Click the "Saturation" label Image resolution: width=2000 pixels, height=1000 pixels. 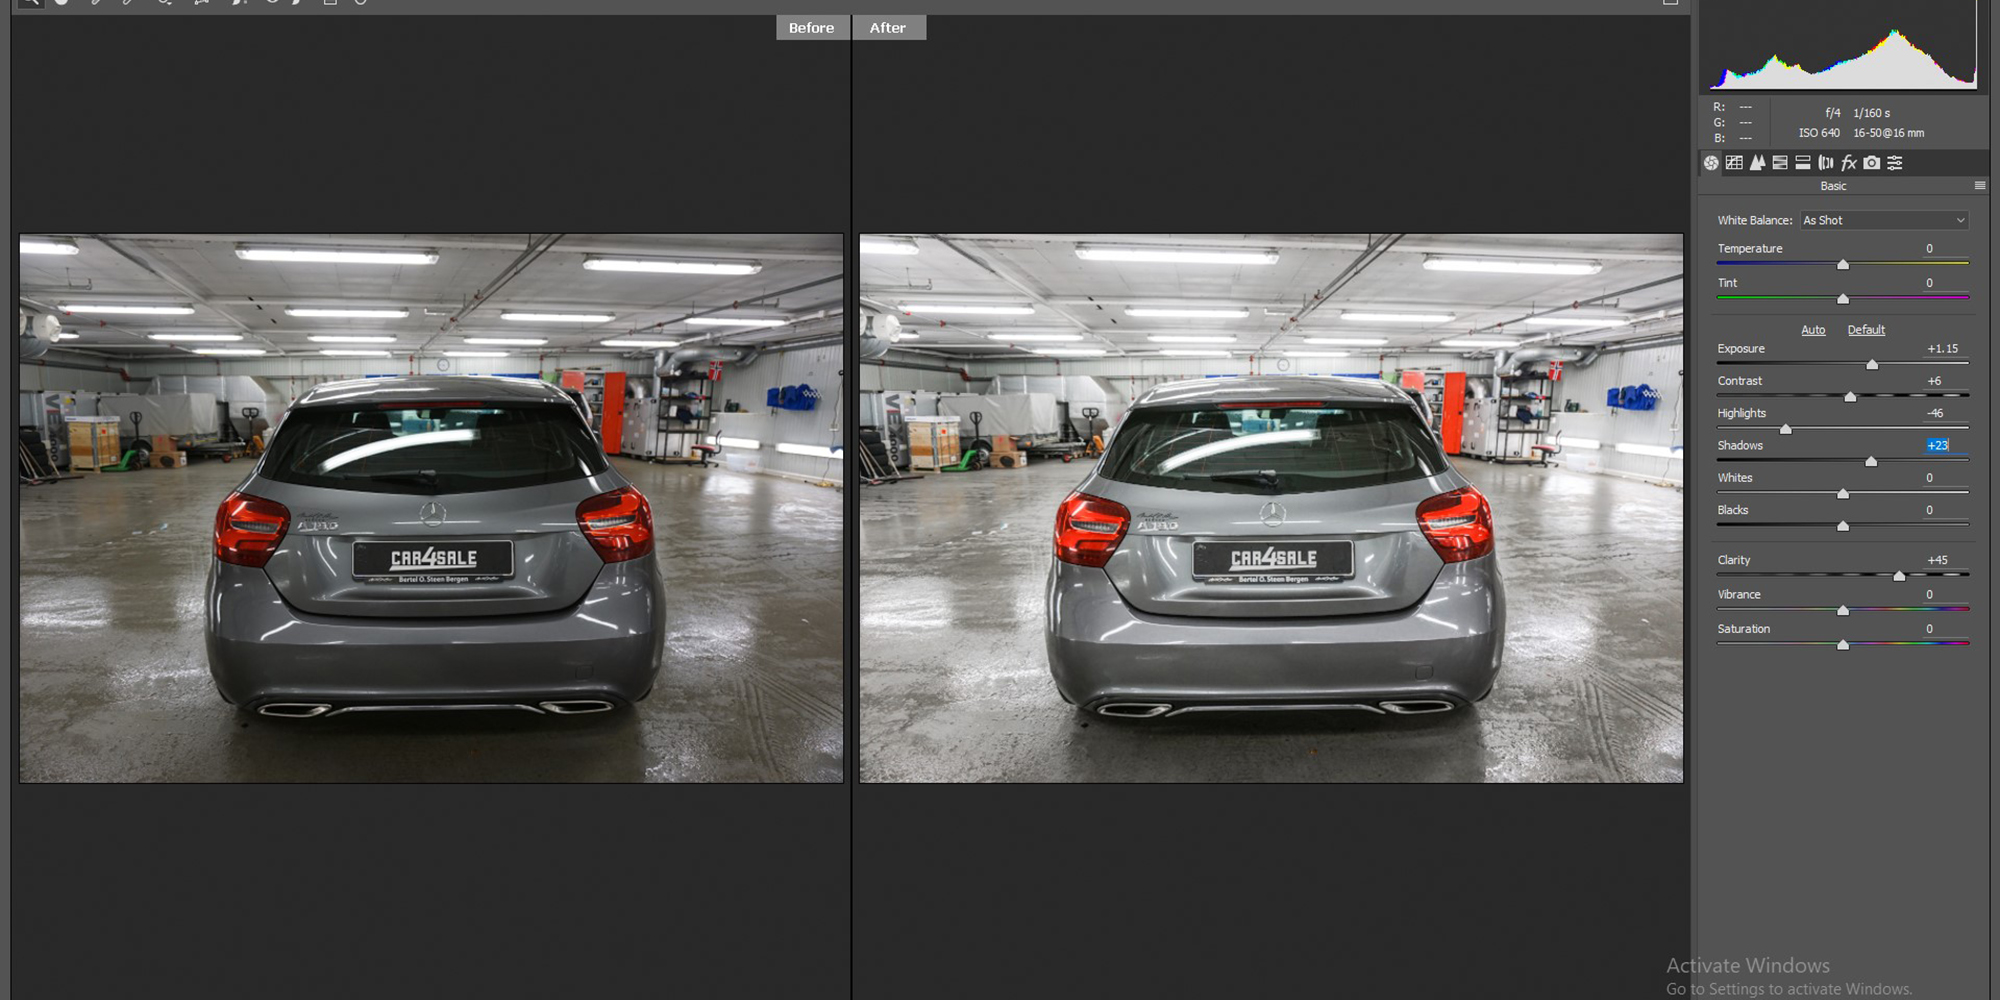[x=1744, y=629]
